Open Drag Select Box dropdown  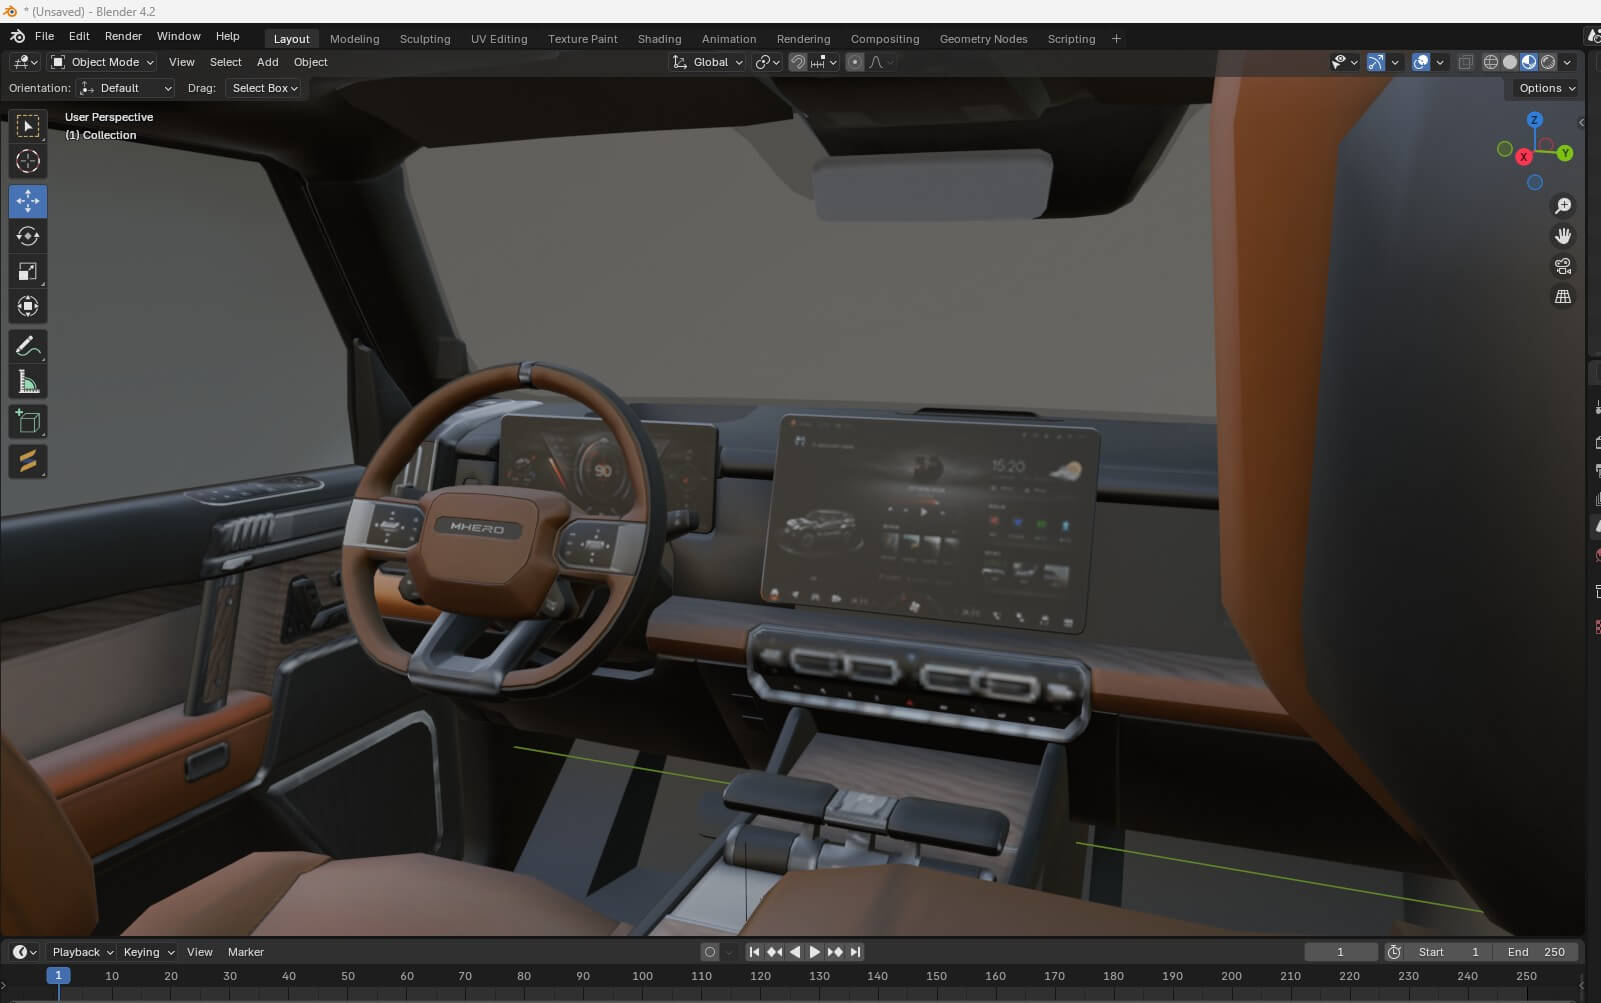265,88
